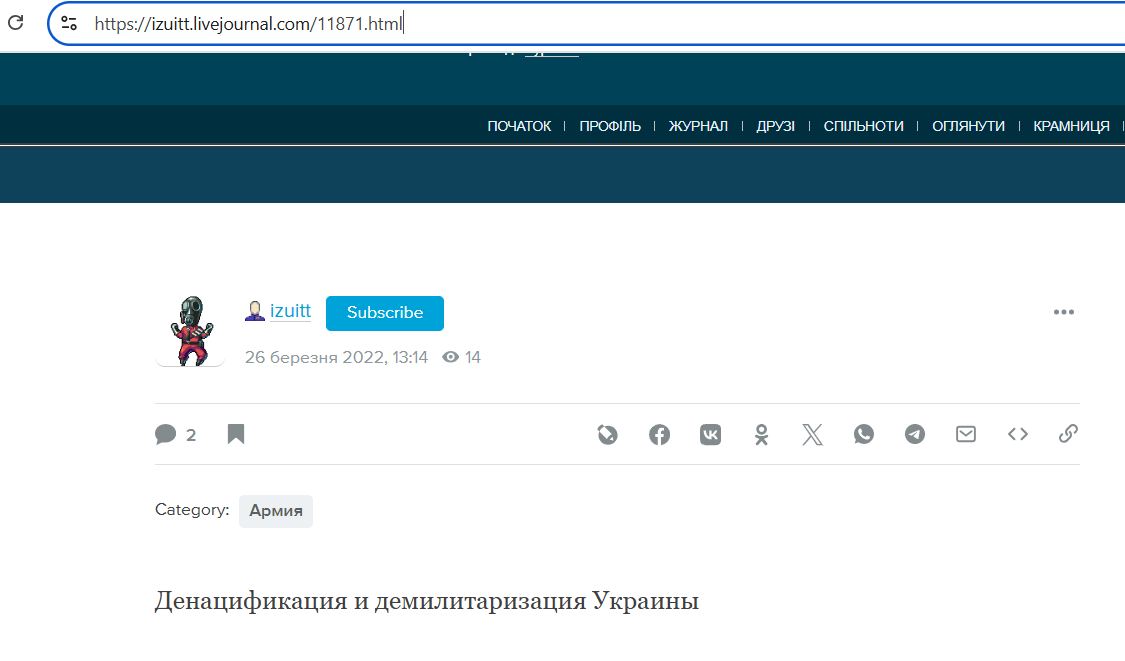
Task: Share the post on VK
Action: click(710, 434)
